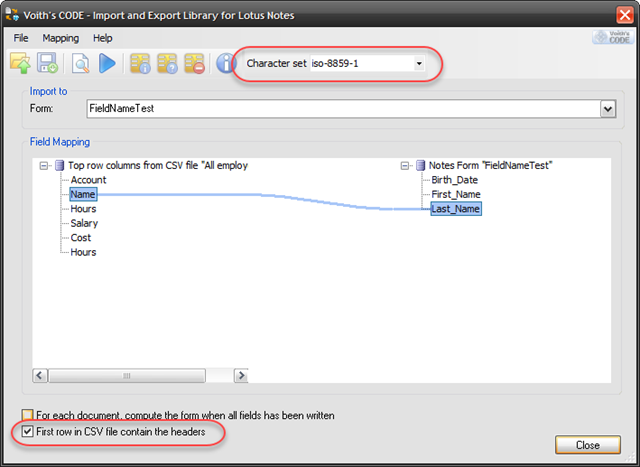Image resolution: width=640 pixels, height=467 pixels.
Task: Collapse the CSV top row columns tree
Action: [x=44, y=166]
